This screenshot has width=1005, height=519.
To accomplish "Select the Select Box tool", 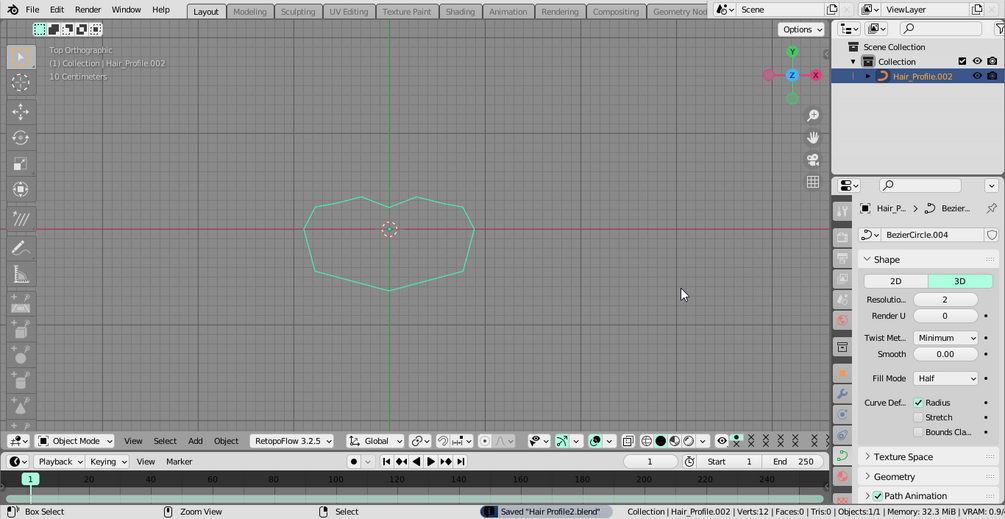I will tap(21, 57).
